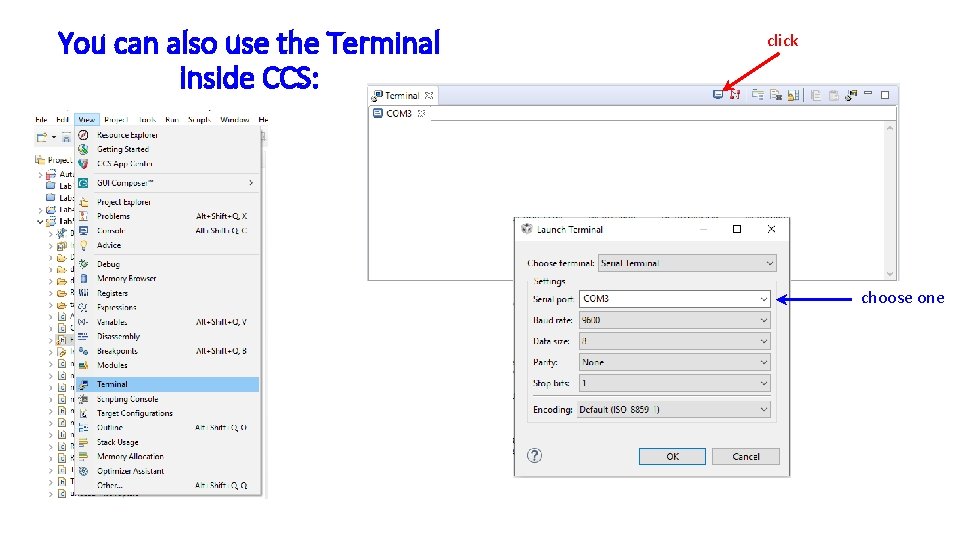960x540 pixels.
Task: Choose Project Explorer in View menu
Action: tap(168, 201)
